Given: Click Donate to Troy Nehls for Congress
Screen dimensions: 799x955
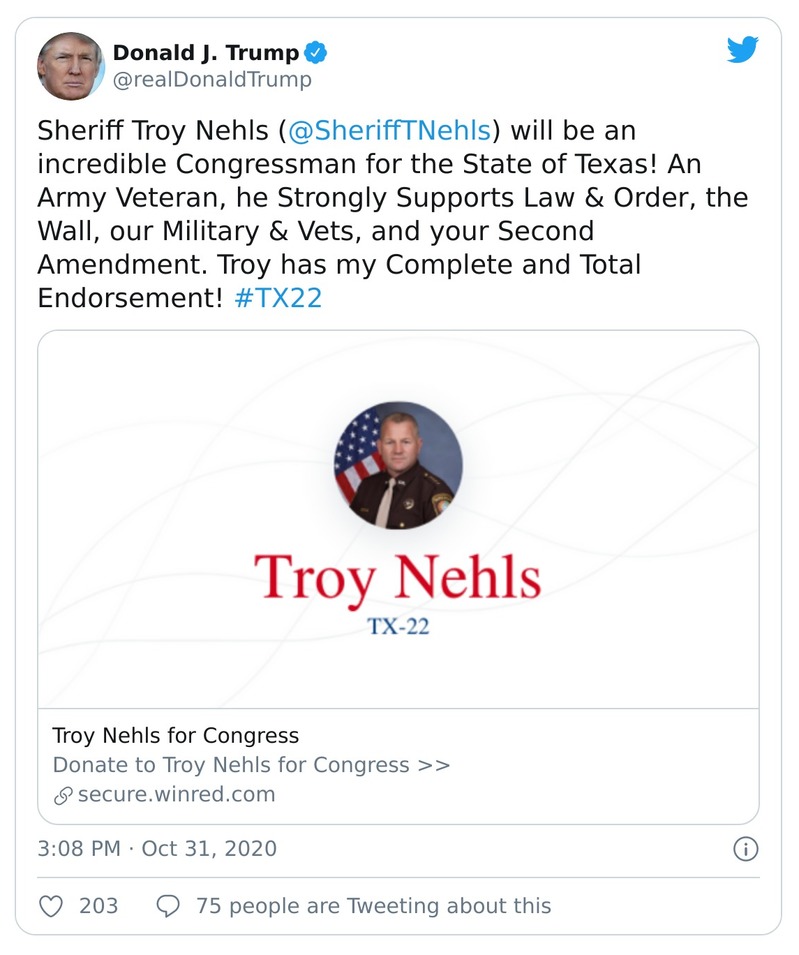Looking at the screenshot, I should (x=251, y=765).
